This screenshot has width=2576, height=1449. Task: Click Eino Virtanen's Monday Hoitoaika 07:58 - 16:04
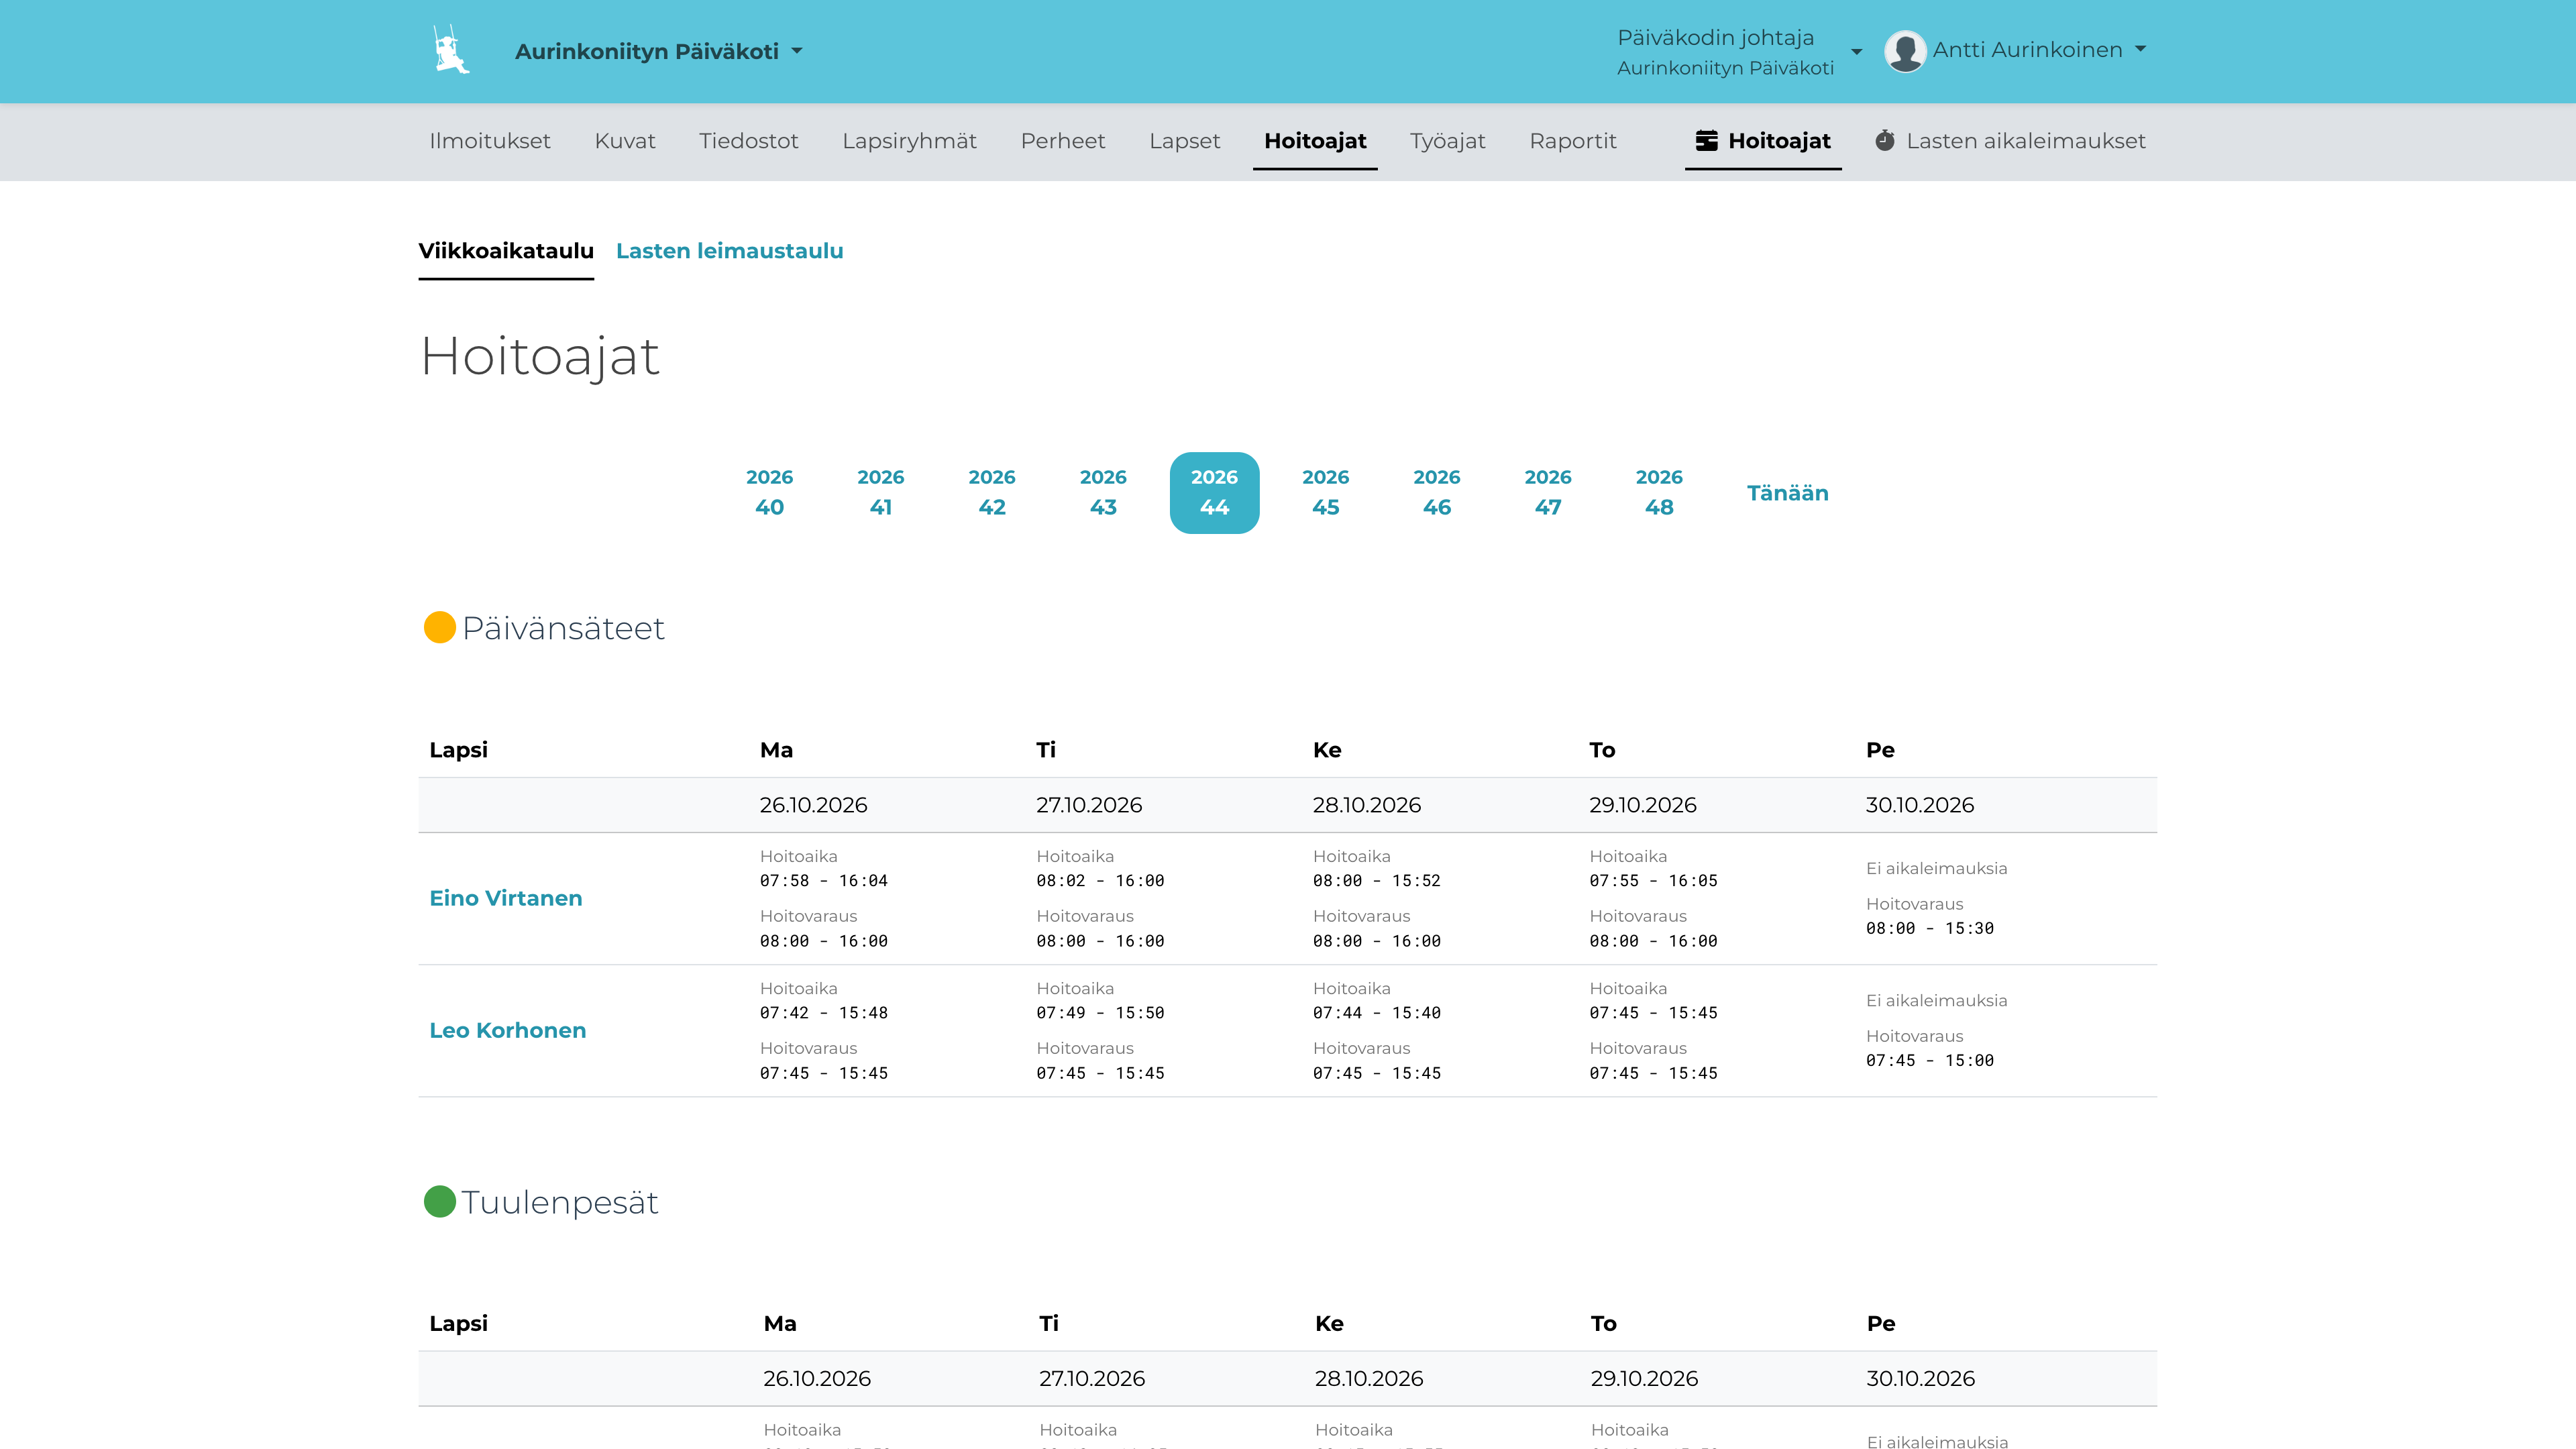824,868
